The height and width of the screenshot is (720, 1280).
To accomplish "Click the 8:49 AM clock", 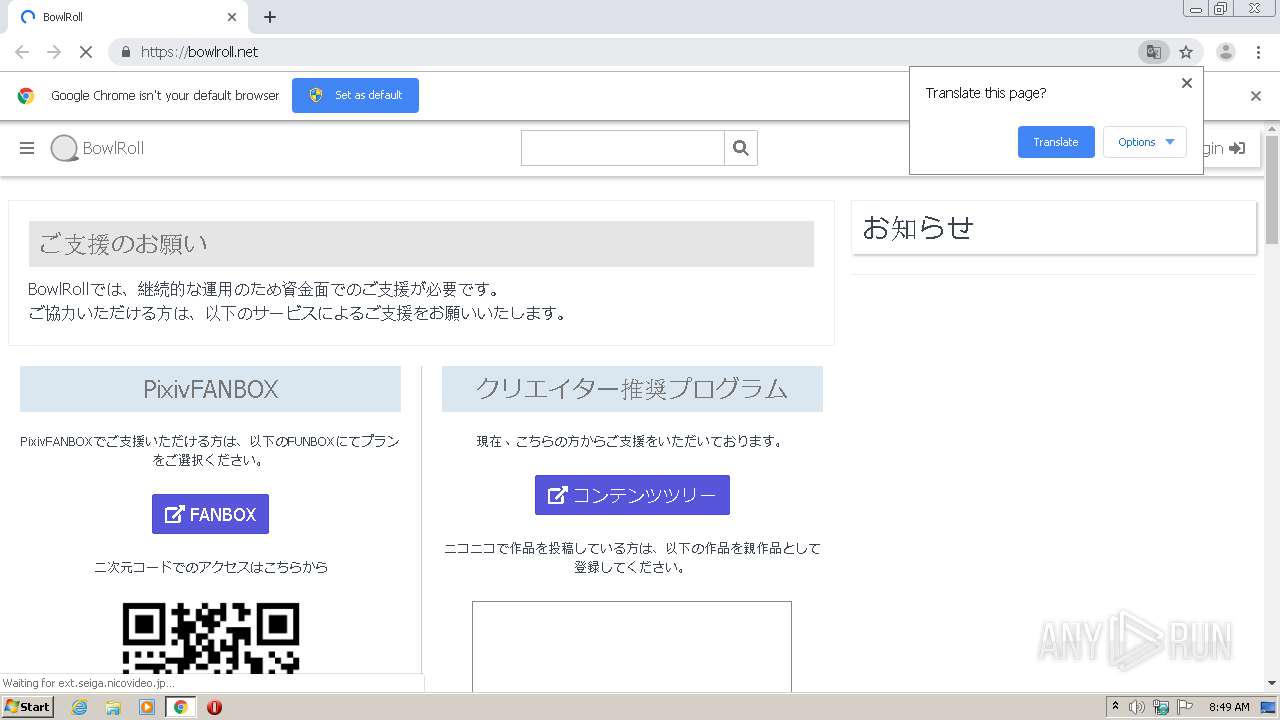I will pyautogui.click(x=1229, y=707).
